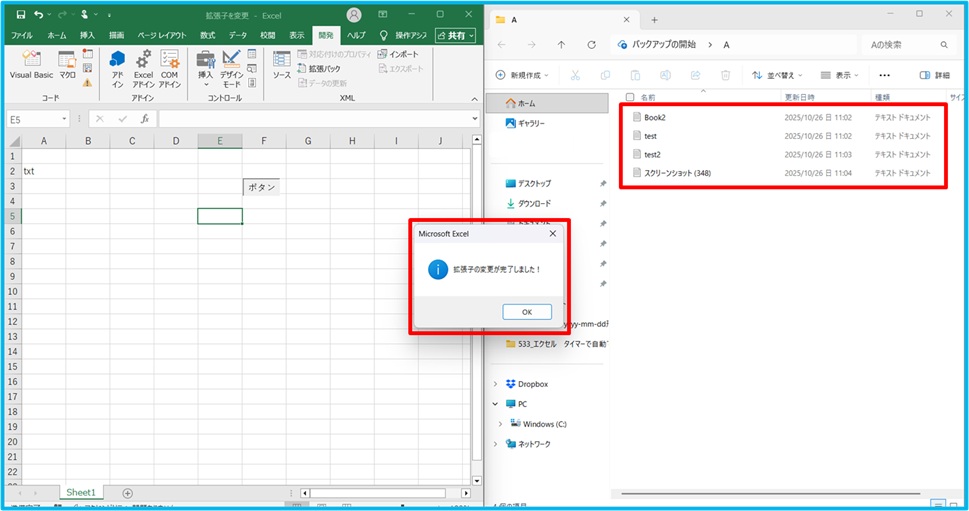Image resolution: width=969 pixels, height=511 pixels.
Task: Toggle the 詳細 details pane
Action: click(x=934, y=75)
